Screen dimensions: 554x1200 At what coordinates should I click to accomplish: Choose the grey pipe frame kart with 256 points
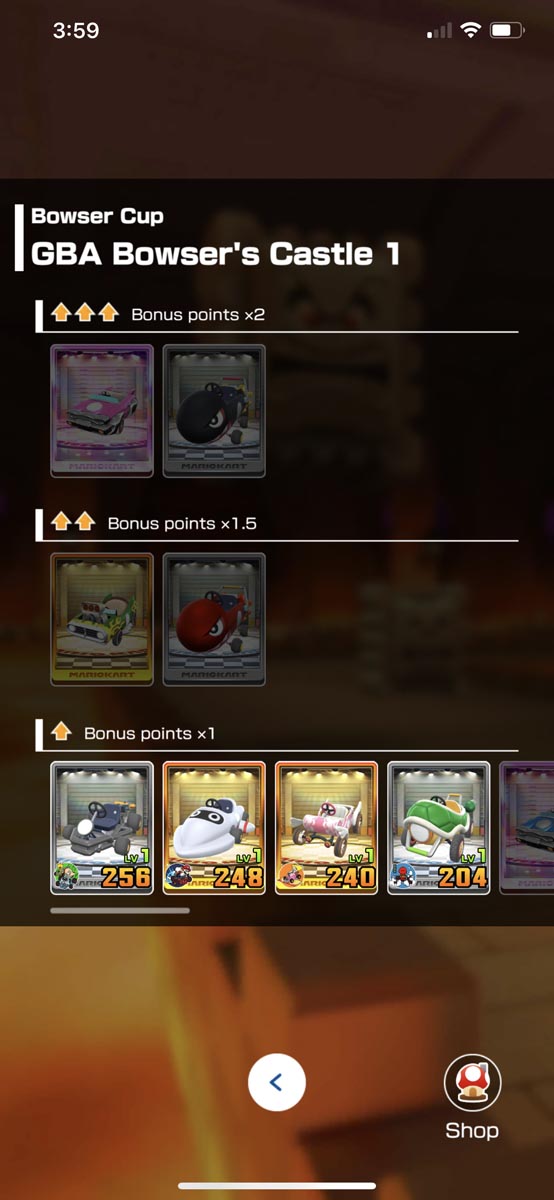102,827
